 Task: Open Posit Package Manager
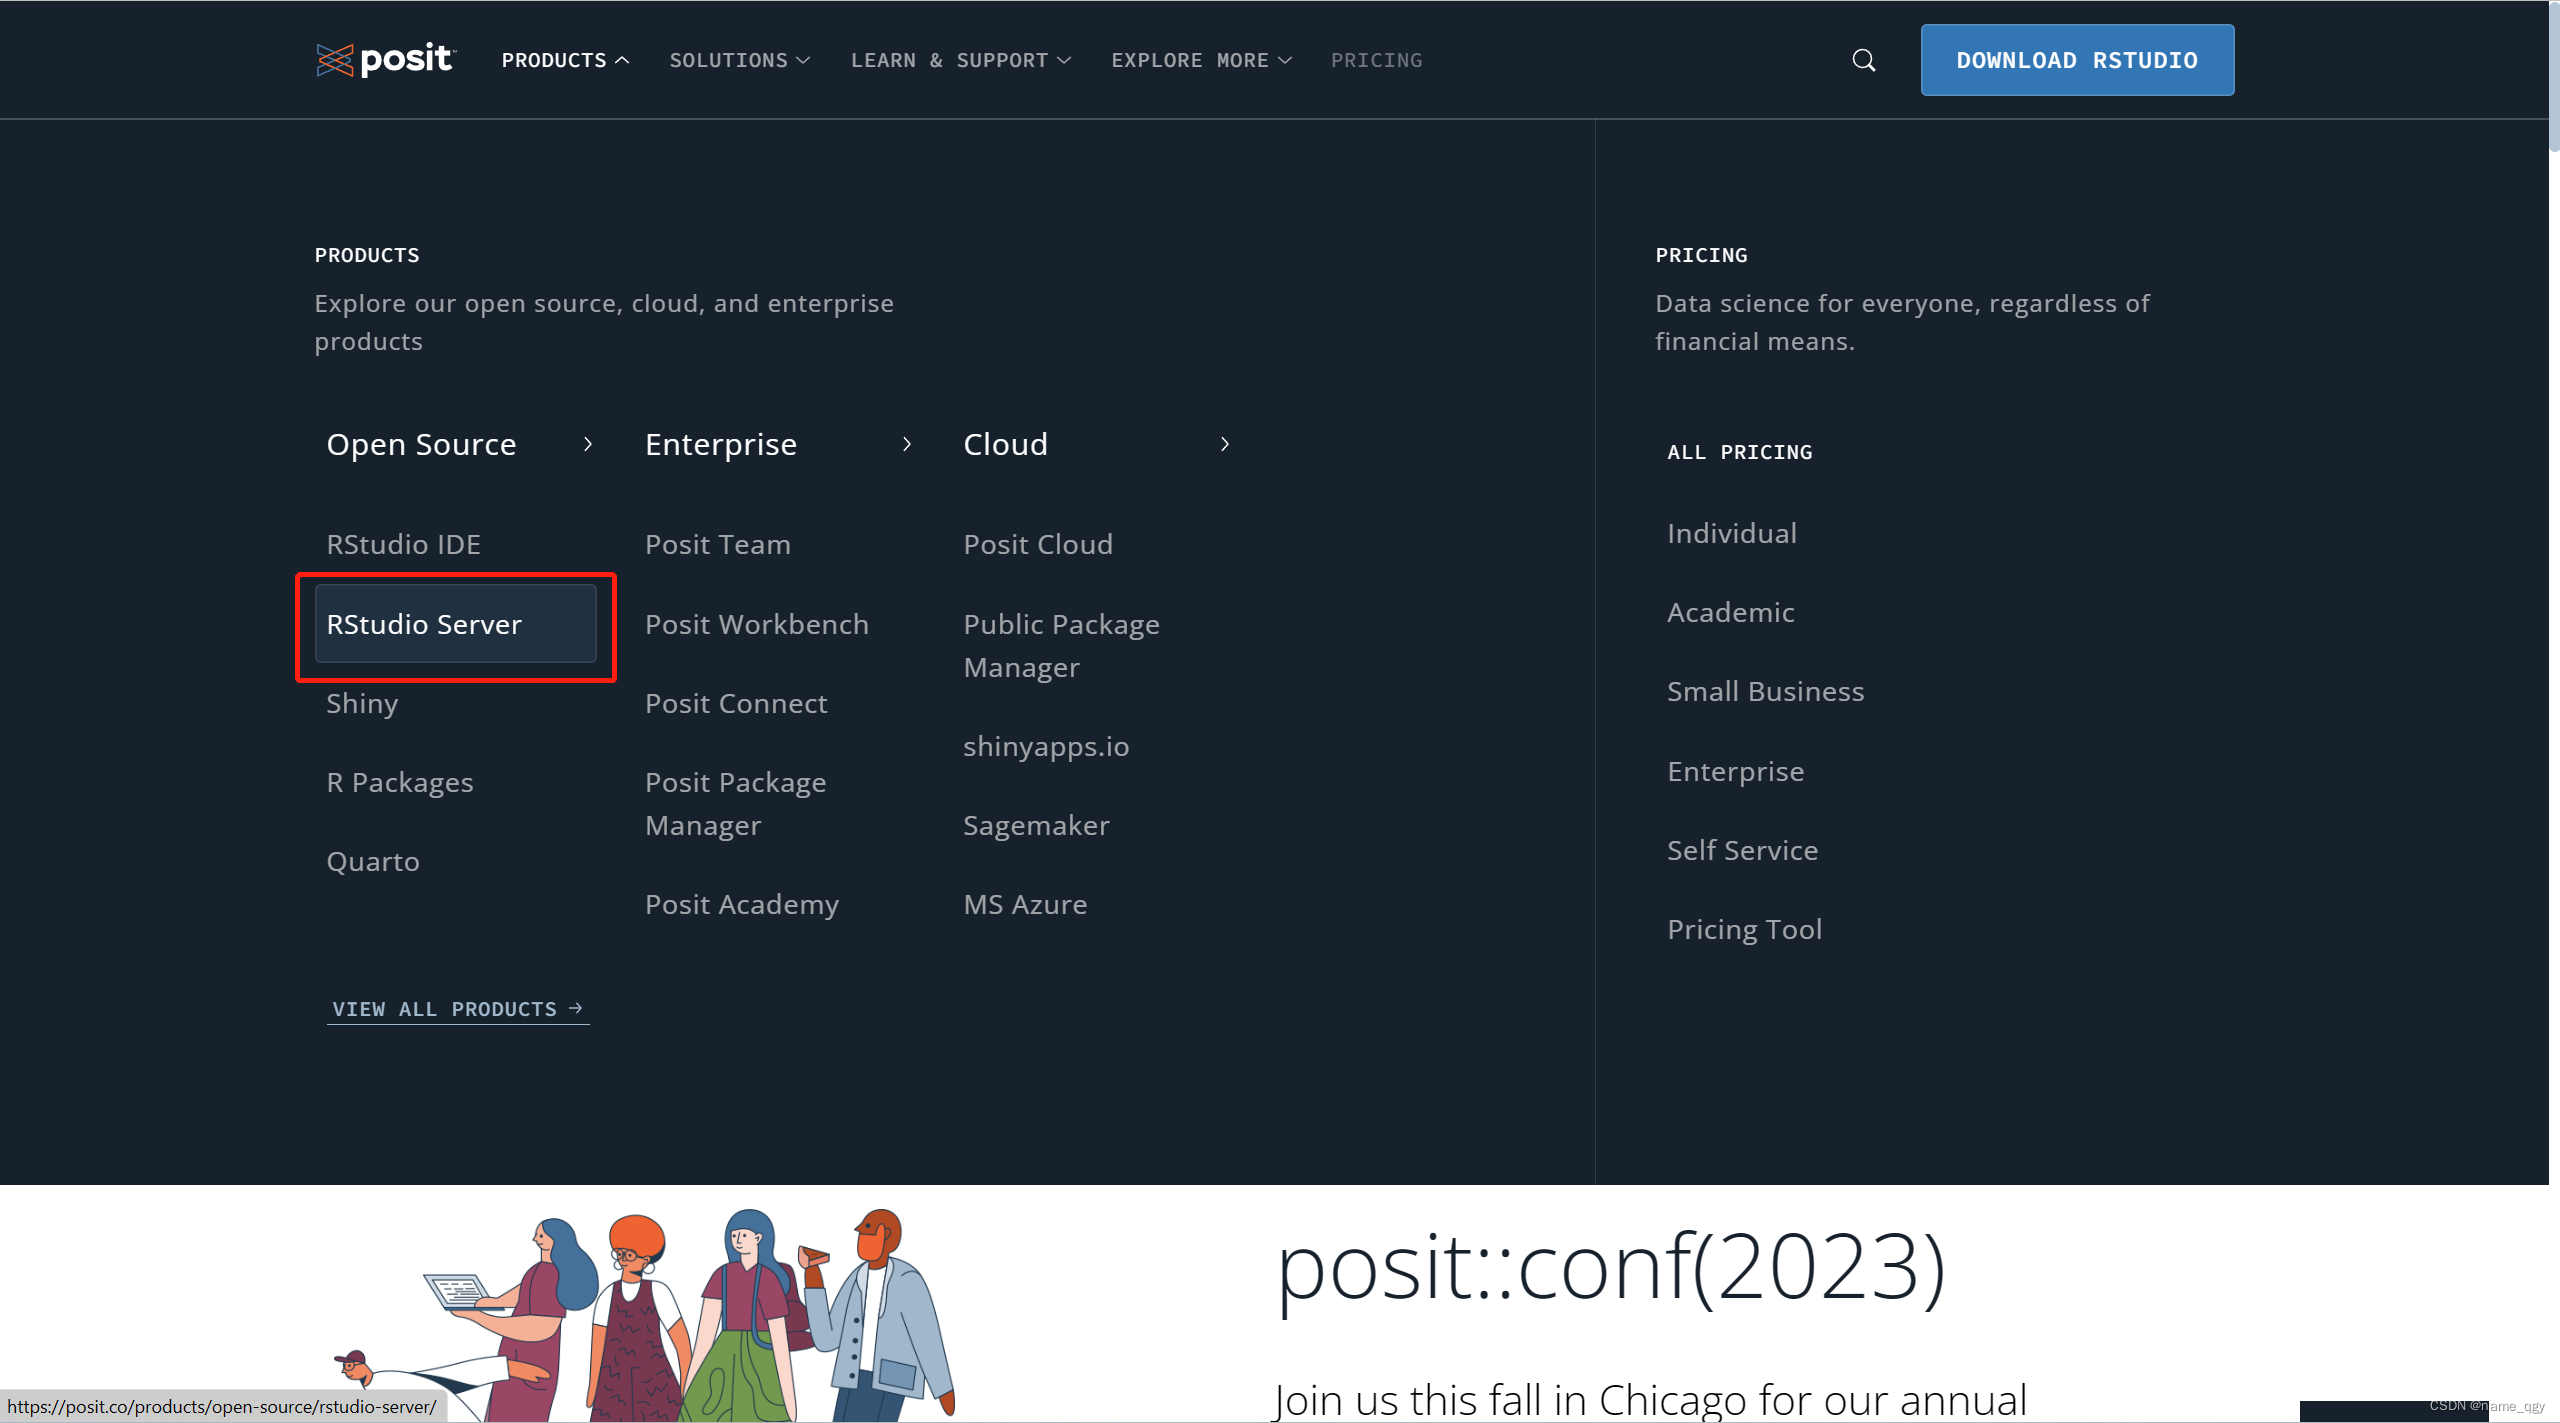pos(736,803)
